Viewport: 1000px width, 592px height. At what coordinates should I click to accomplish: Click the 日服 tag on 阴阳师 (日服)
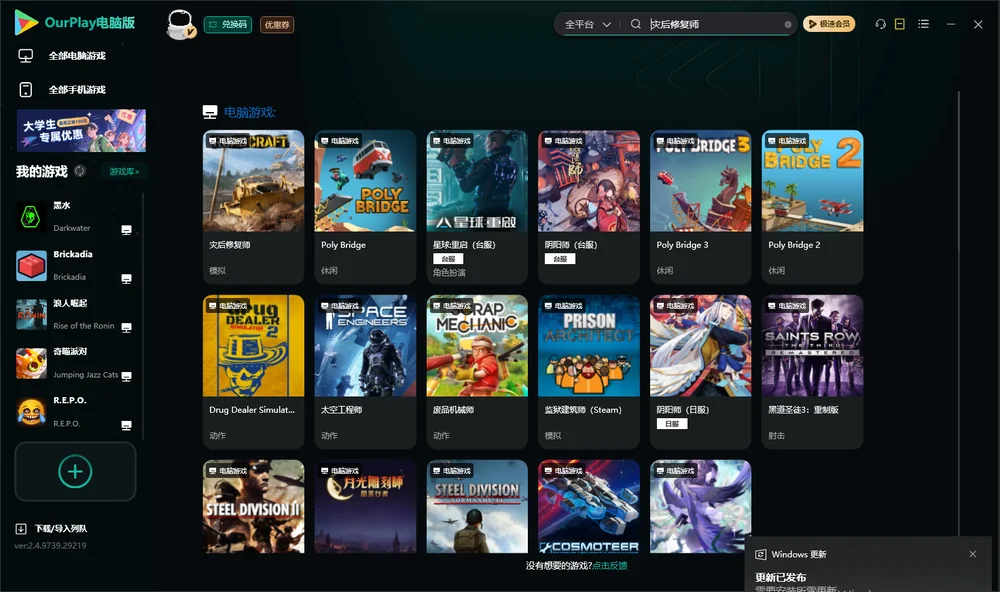(x=672, y=424)
